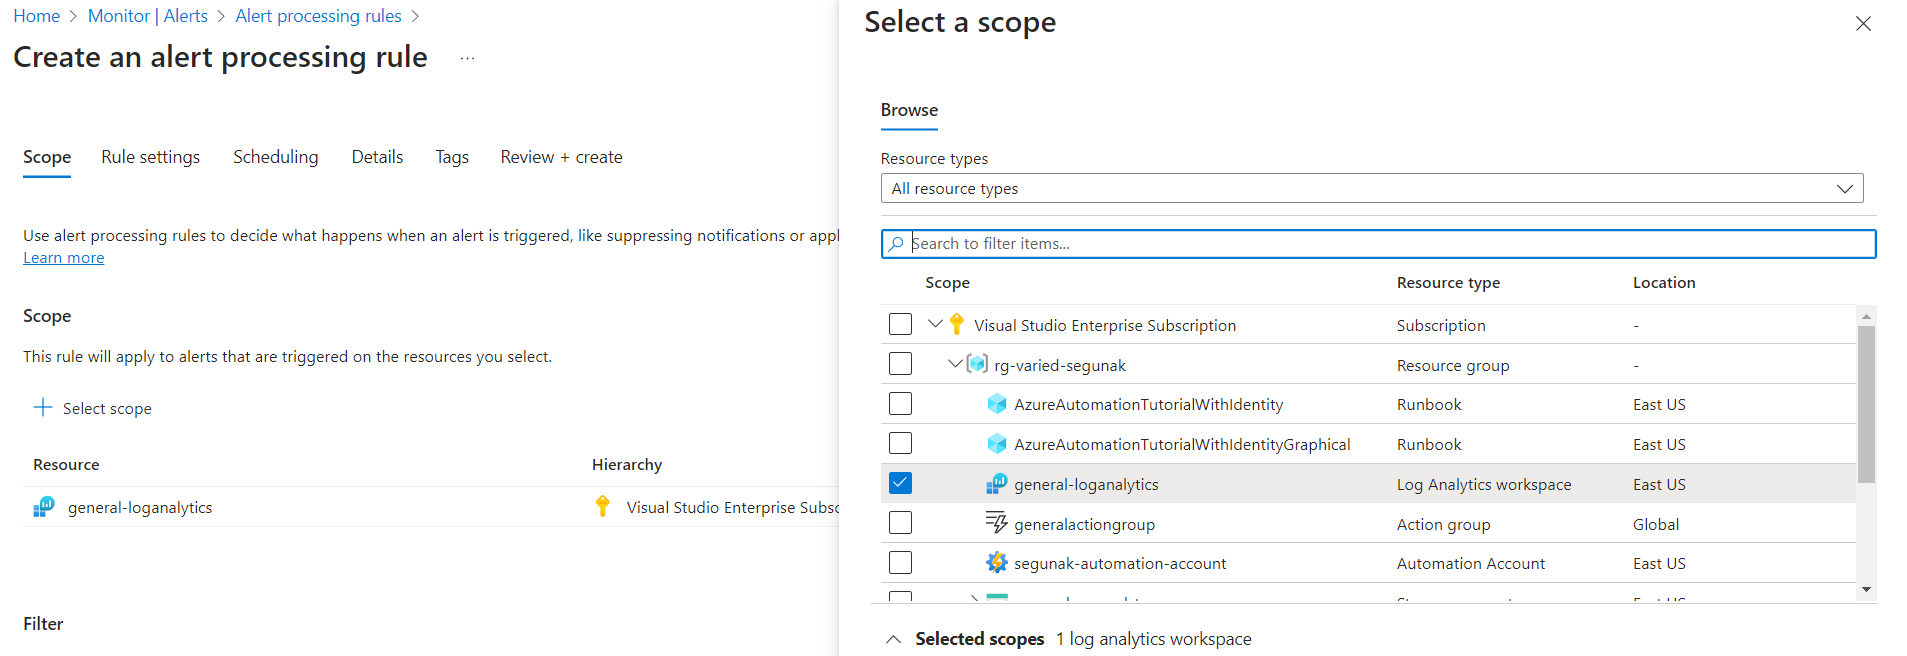The height and width of the screenshot is (656, 1907).
Task: Click the Action group type cell
Action: pos(1443,524)
